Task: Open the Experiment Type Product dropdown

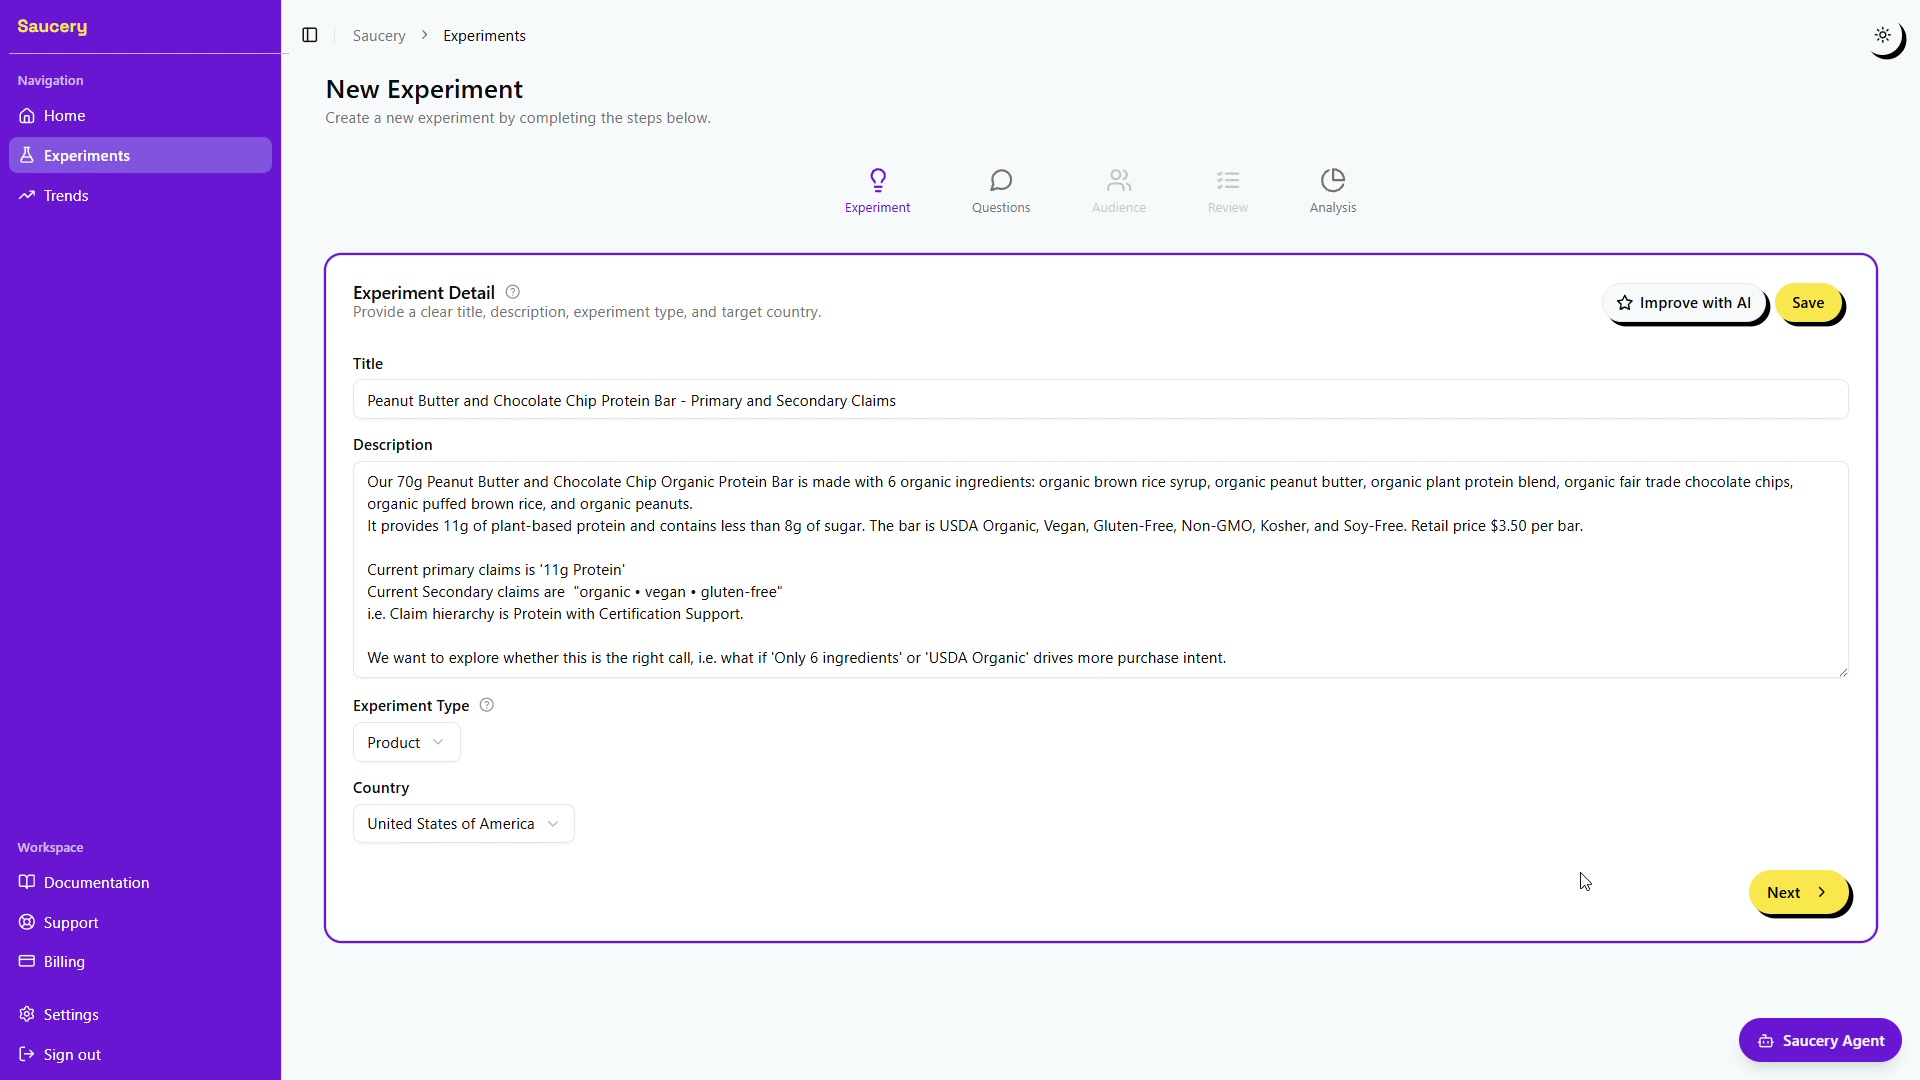Action: (406, 743)
